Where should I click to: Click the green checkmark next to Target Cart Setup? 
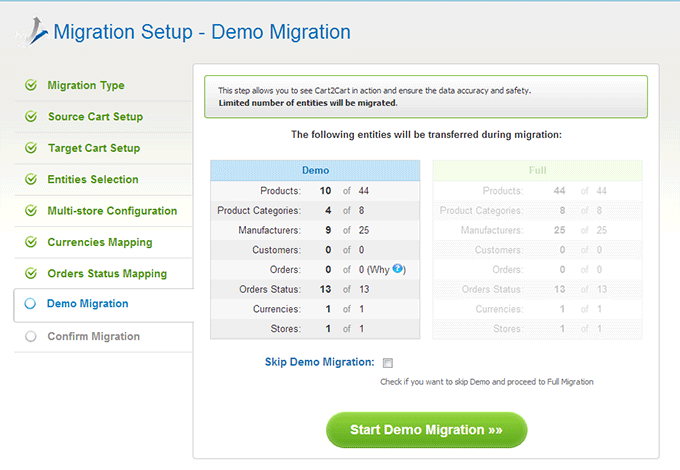(31, 148)
